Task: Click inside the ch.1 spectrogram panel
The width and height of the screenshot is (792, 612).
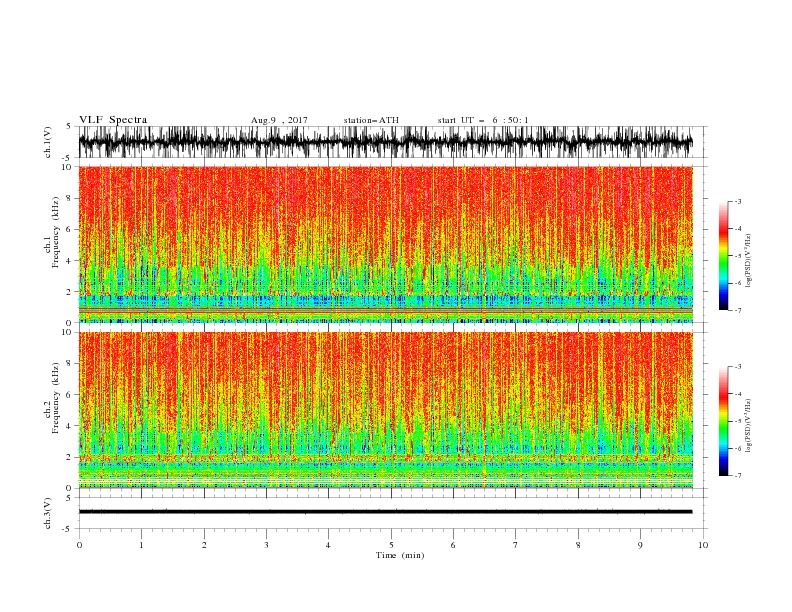Action: pyautogui.click(x=385, y=244)
